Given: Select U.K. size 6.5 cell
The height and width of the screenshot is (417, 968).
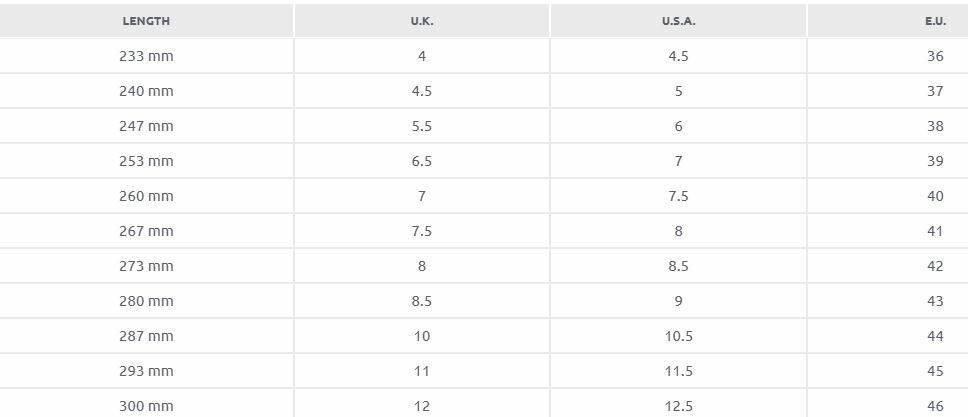Looking at the screenshot, I should (422, 161).
